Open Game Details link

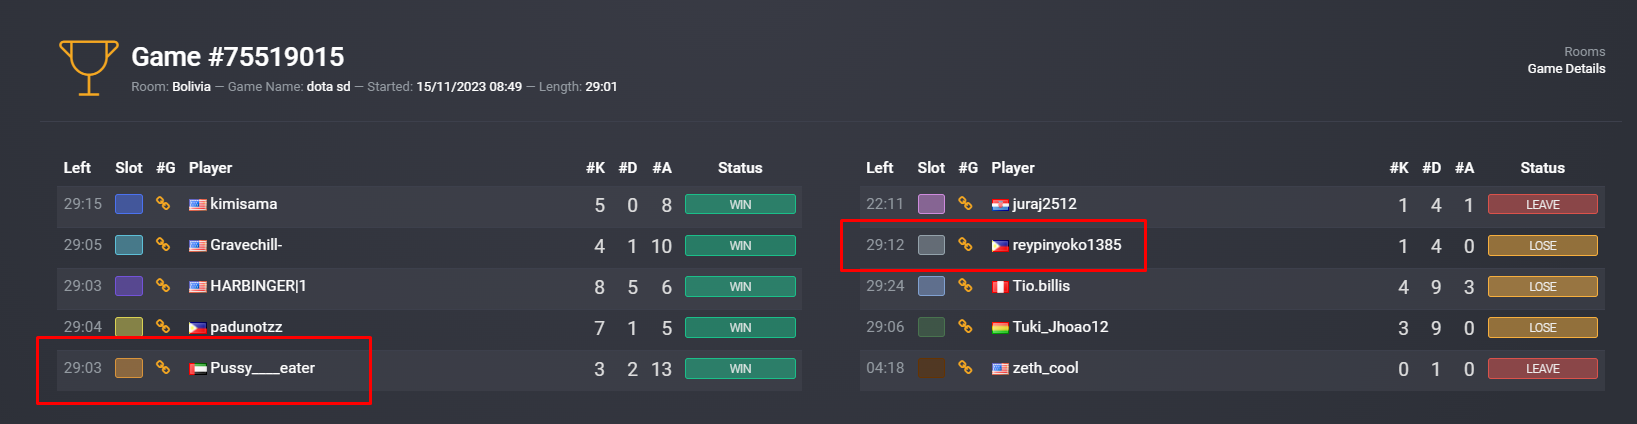click(1566, 69)
